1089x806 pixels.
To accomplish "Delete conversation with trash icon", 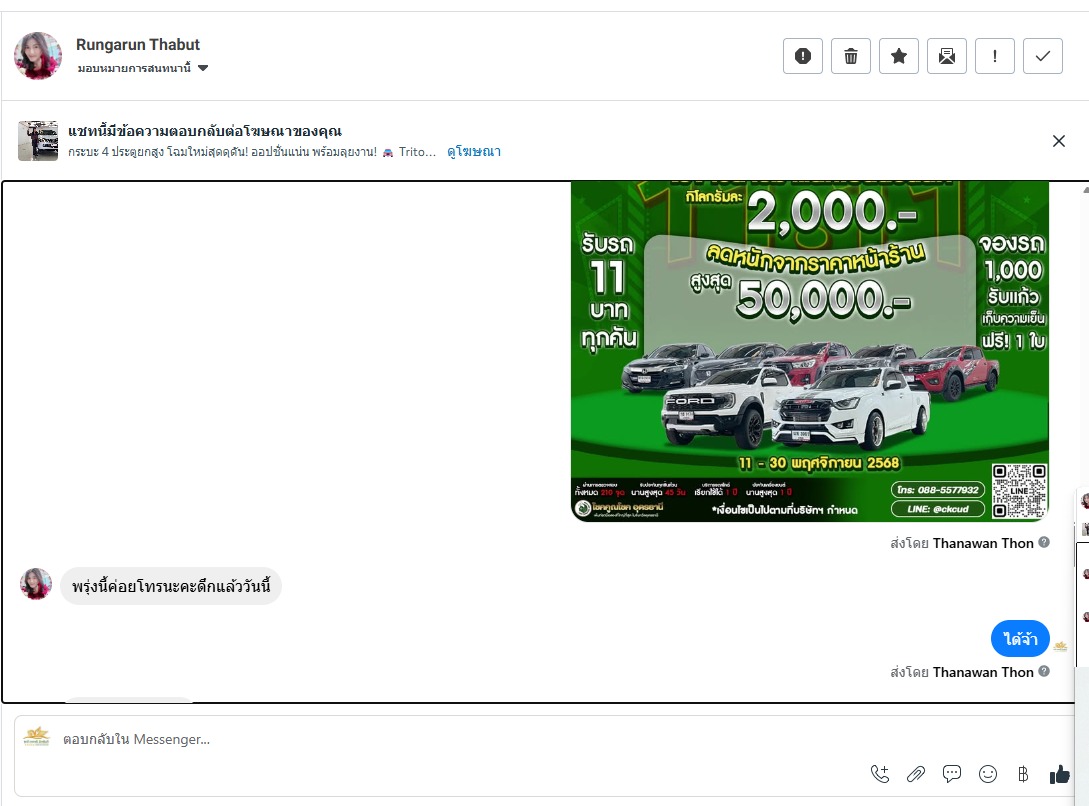I will (851, 56).
